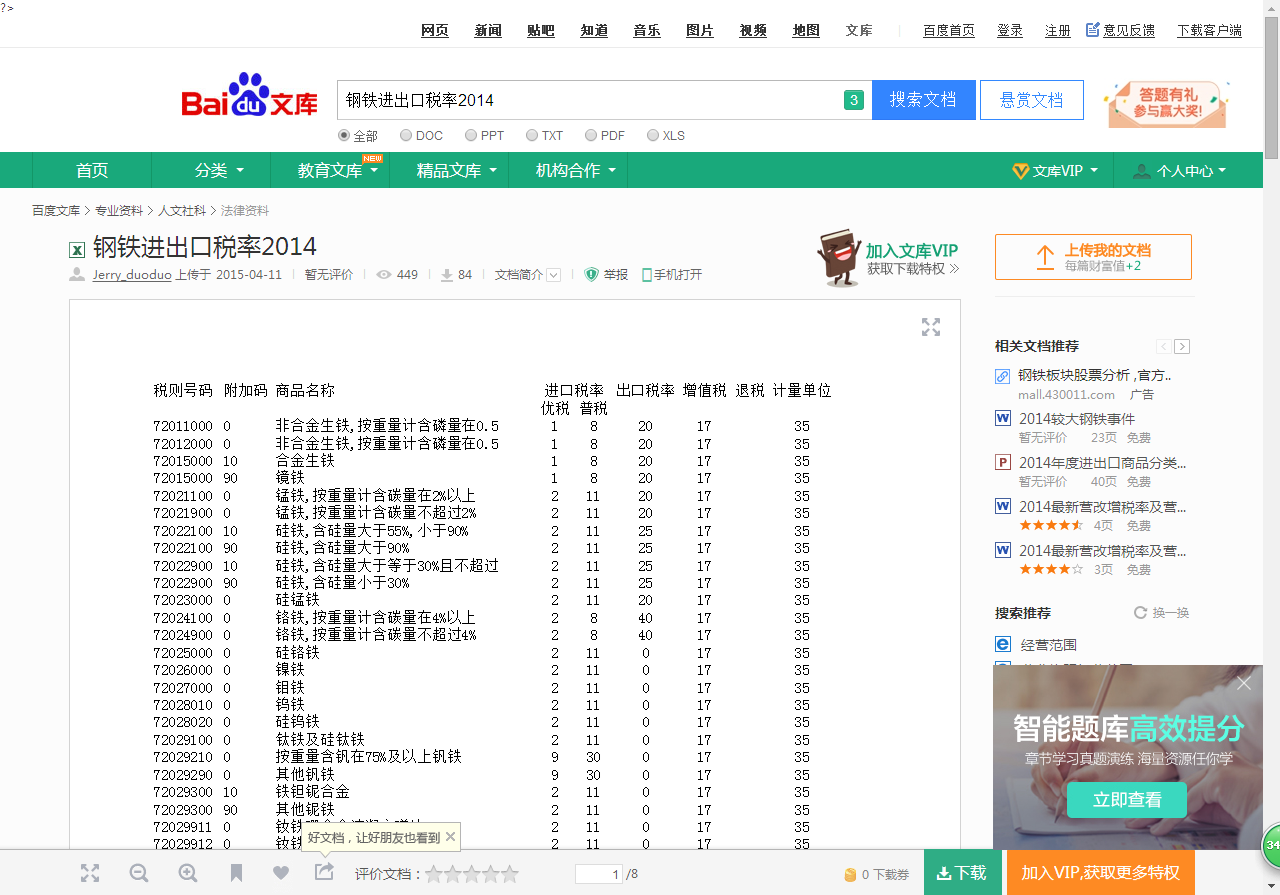Screen dimensions: 1280x895
Task: Click the page number input field
Action: 601,873
